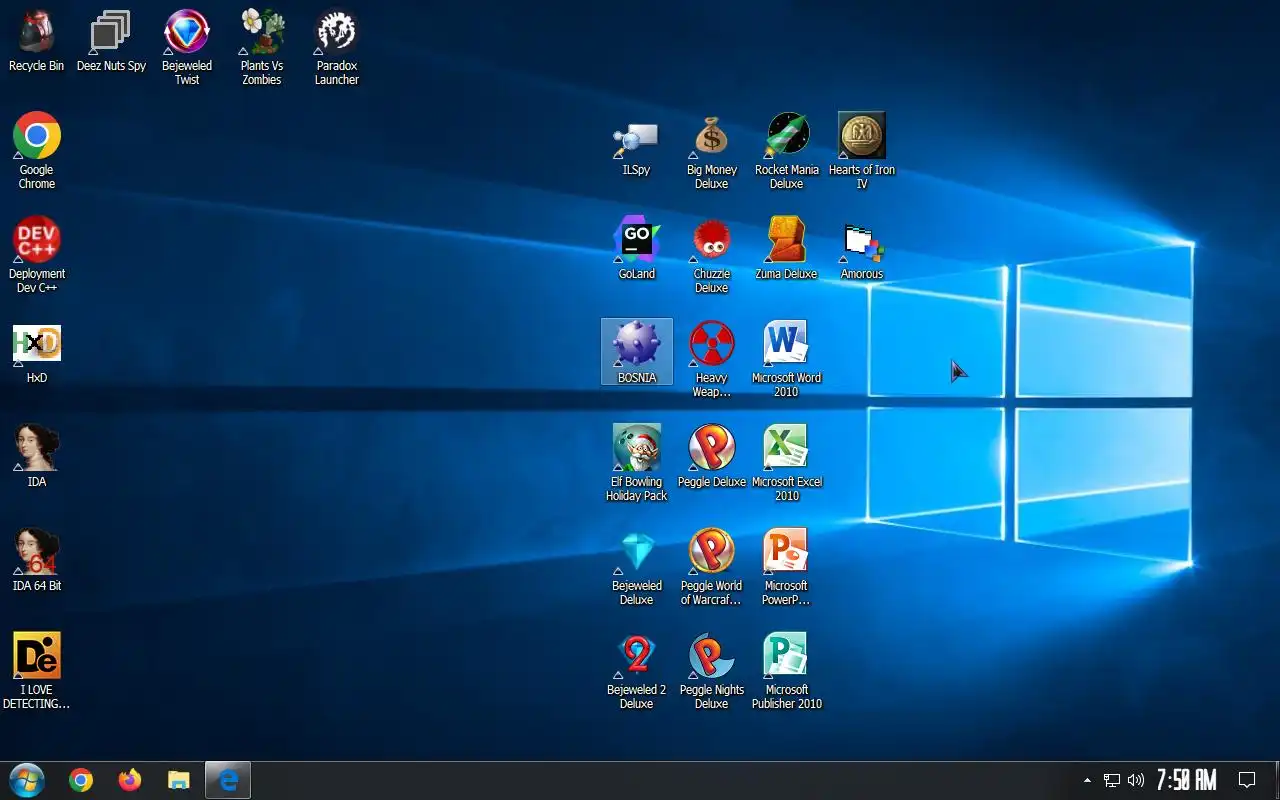Select the Hearts of Iron IV shortcut
1280x800 pixels.
[862, 151]
